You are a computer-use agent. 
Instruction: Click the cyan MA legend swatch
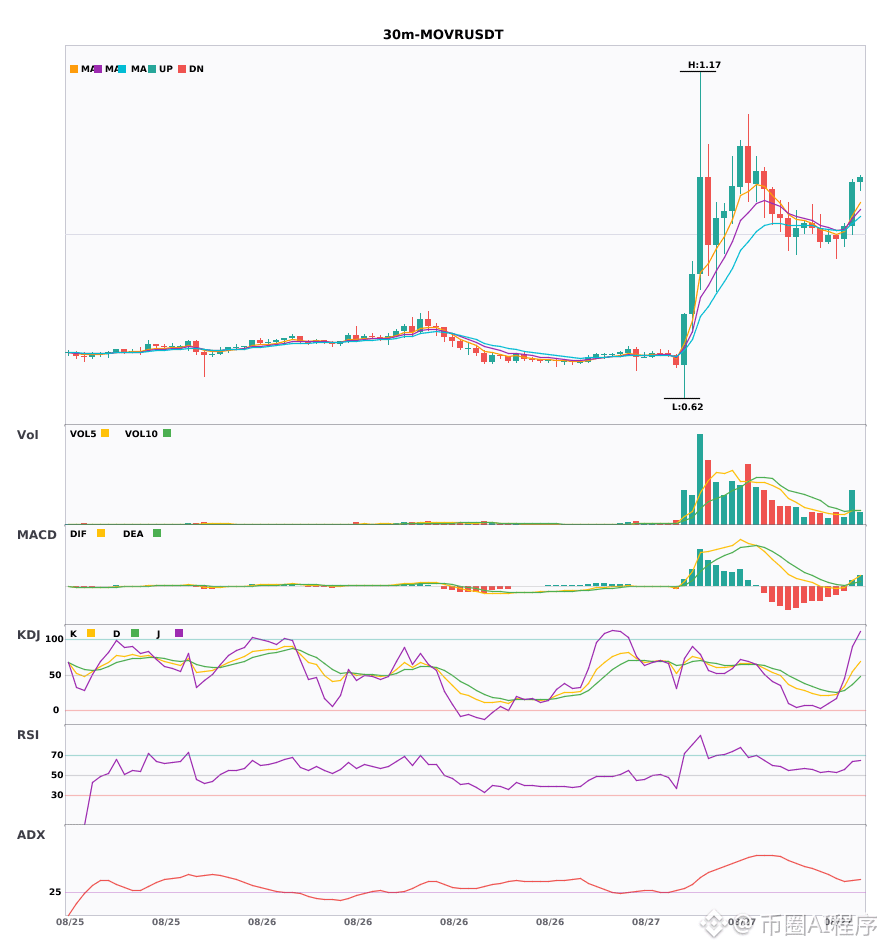(x=122, y=69)
